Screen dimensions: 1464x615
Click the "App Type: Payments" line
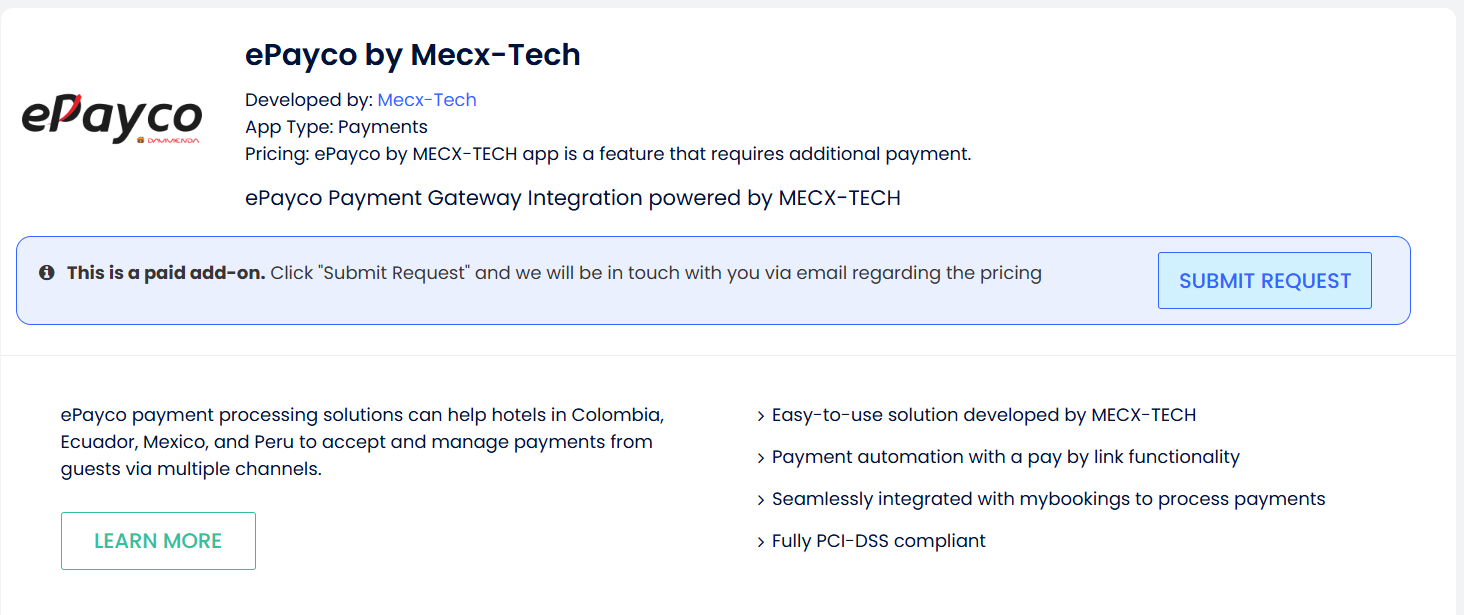336,127
